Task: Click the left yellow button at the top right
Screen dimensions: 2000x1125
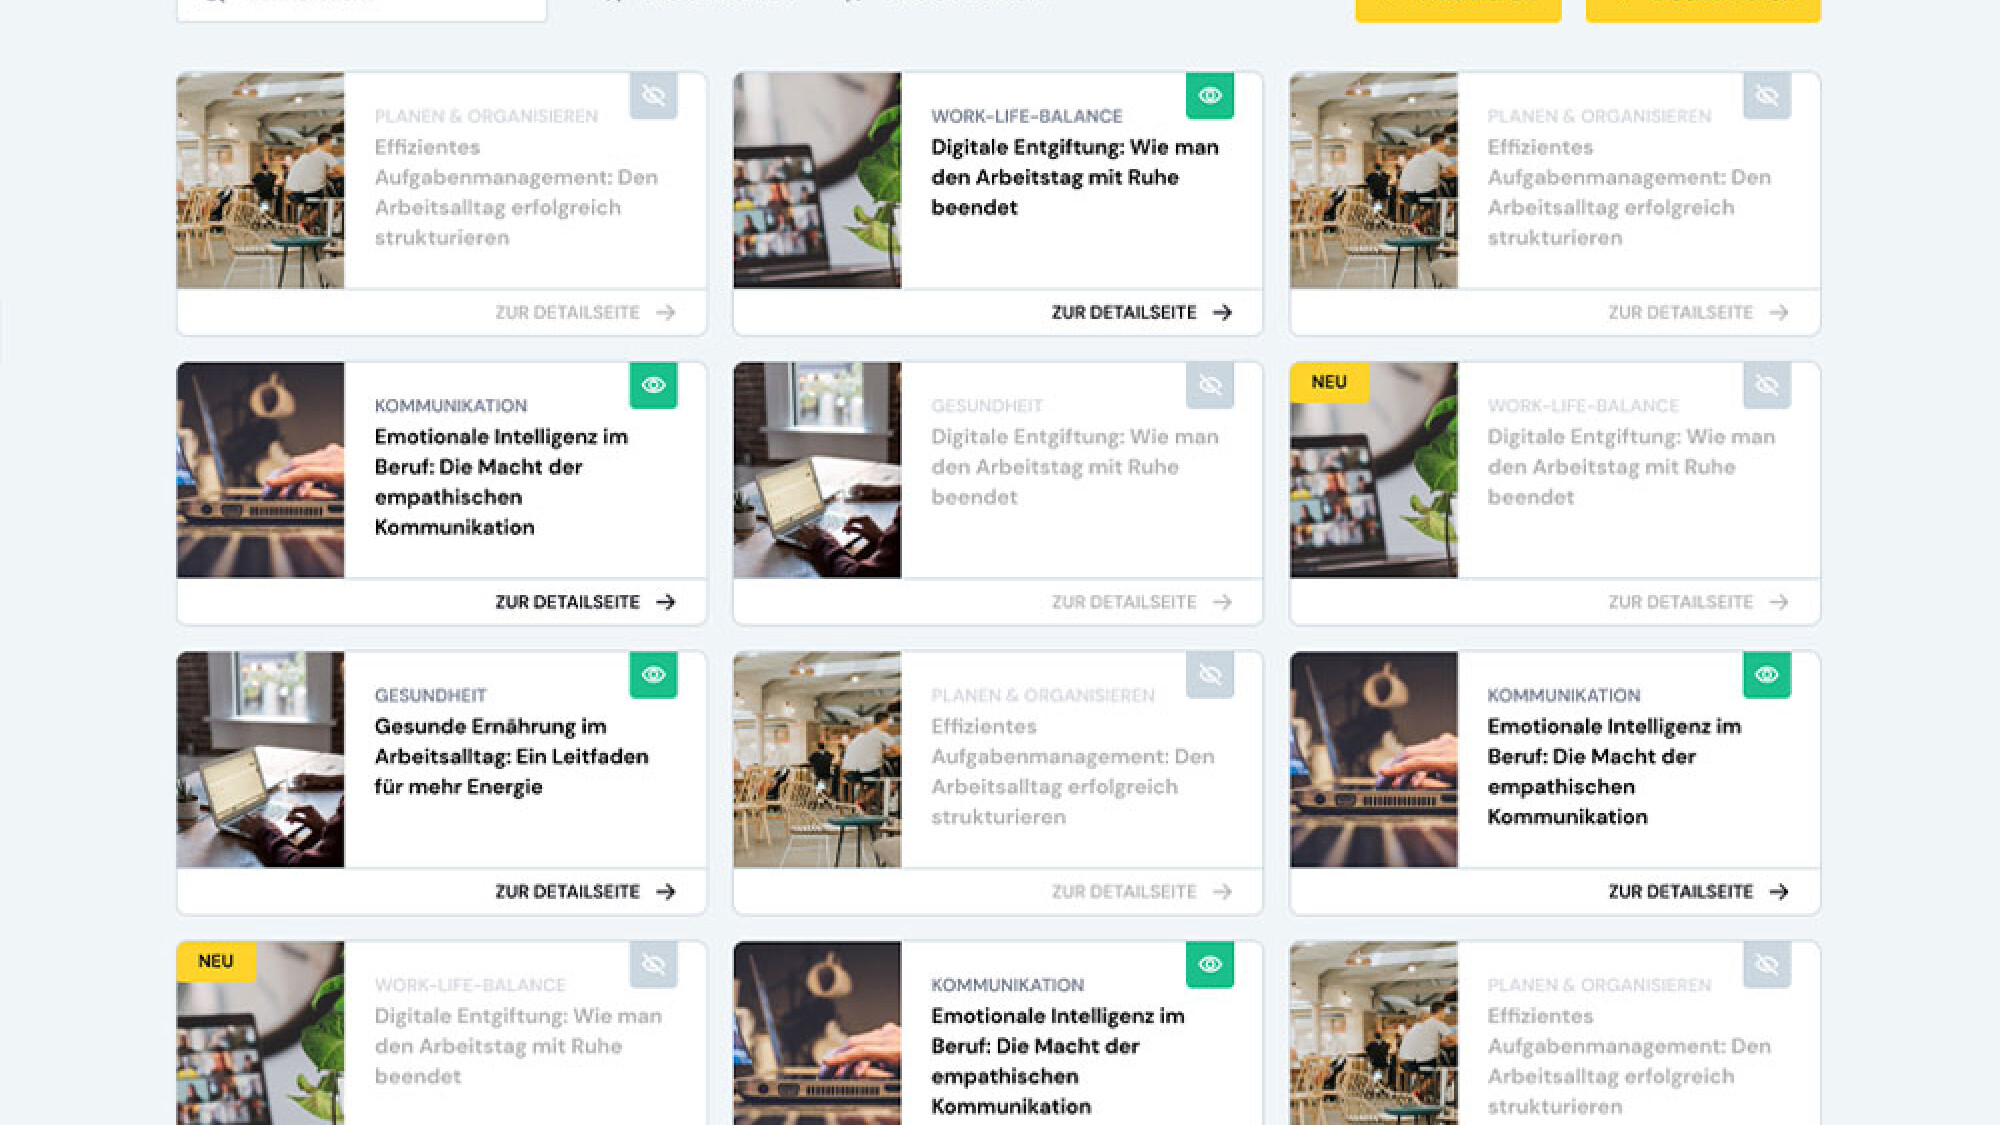Action: pyautogui.click(x=1457, y=10)
